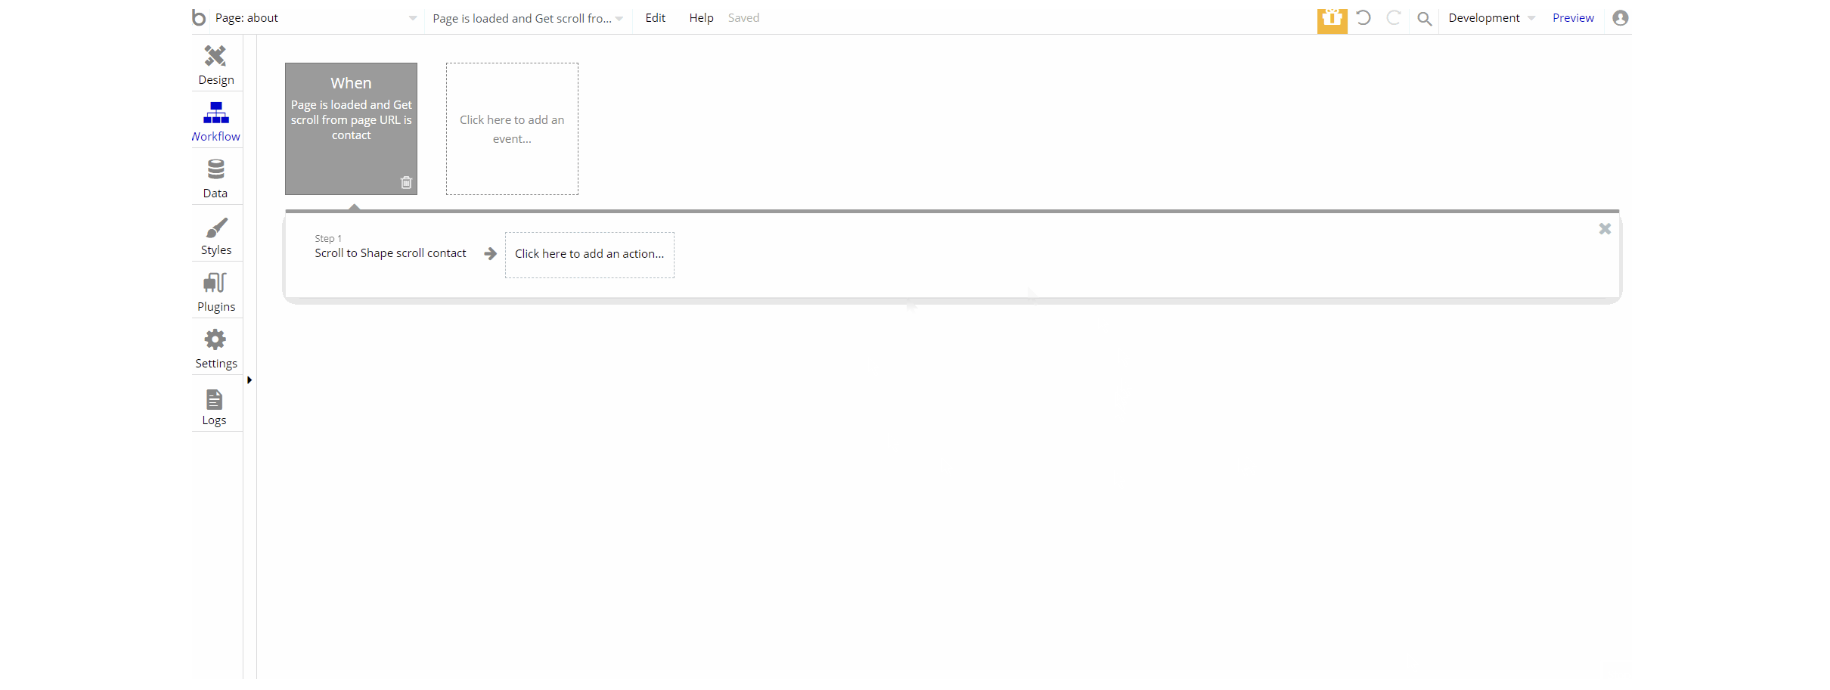Open the Plugins icon

click(x=215, y=283)
